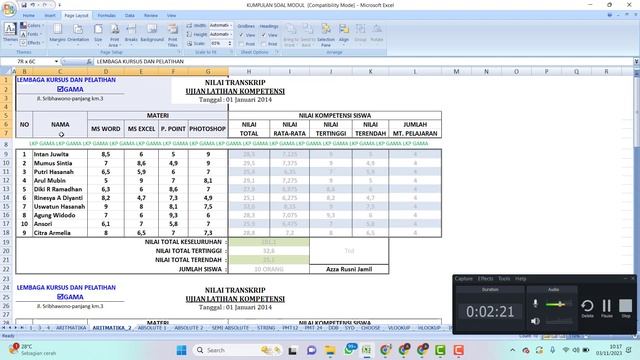Open the ABSOLUTE 1 sheet tab

[x=152, y=328]
